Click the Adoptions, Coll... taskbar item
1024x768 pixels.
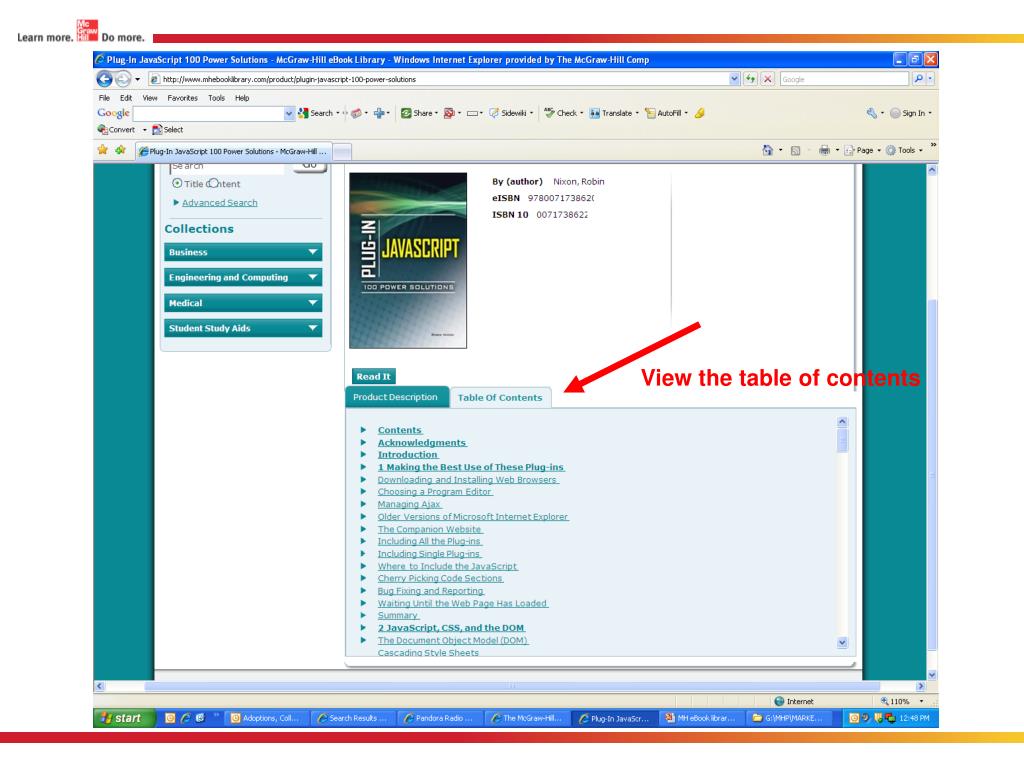(x=266, y=718)
